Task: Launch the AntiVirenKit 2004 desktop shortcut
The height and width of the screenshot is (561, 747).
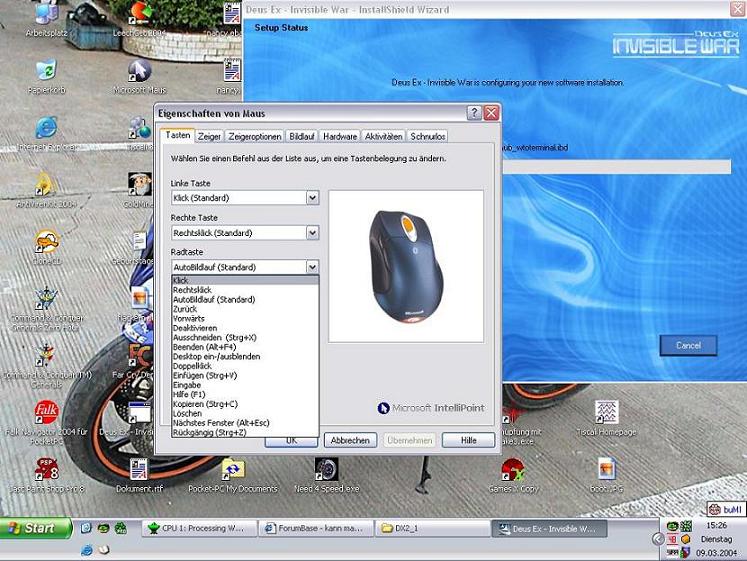Action: (x=47, y=190)
